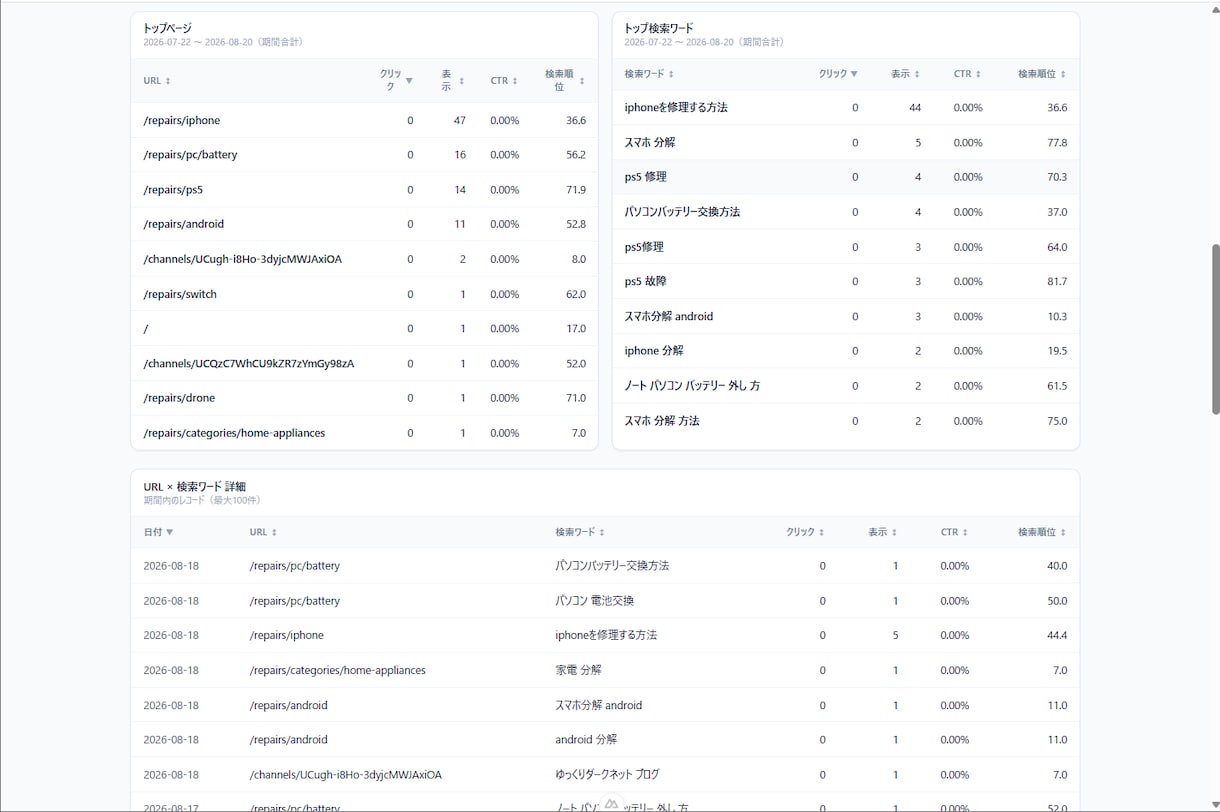This screenshot has width=1220, height=812.
Task: Click the URL × 検索ワード 詳細 heading
Action: click(x=194, y=487)
